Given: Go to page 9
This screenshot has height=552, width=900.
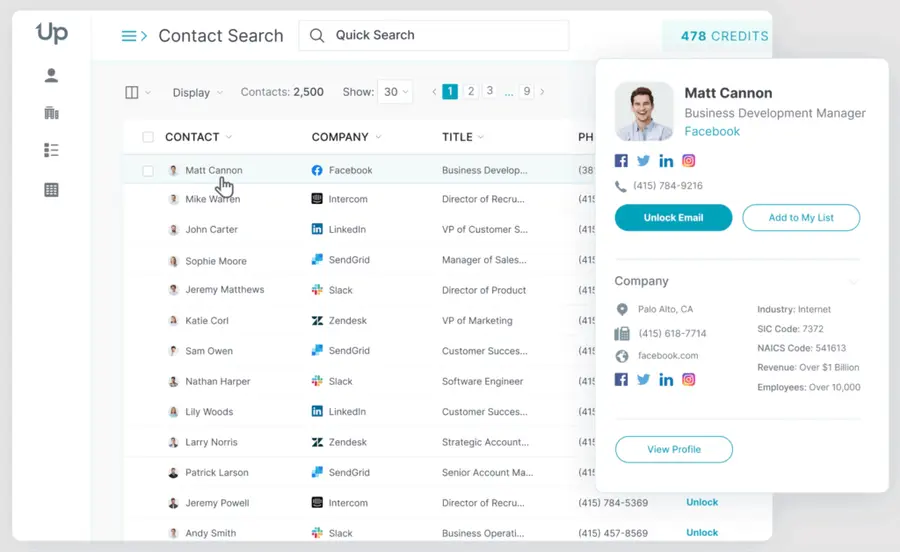Looking at the screenshot, I should tap(526, 91).
